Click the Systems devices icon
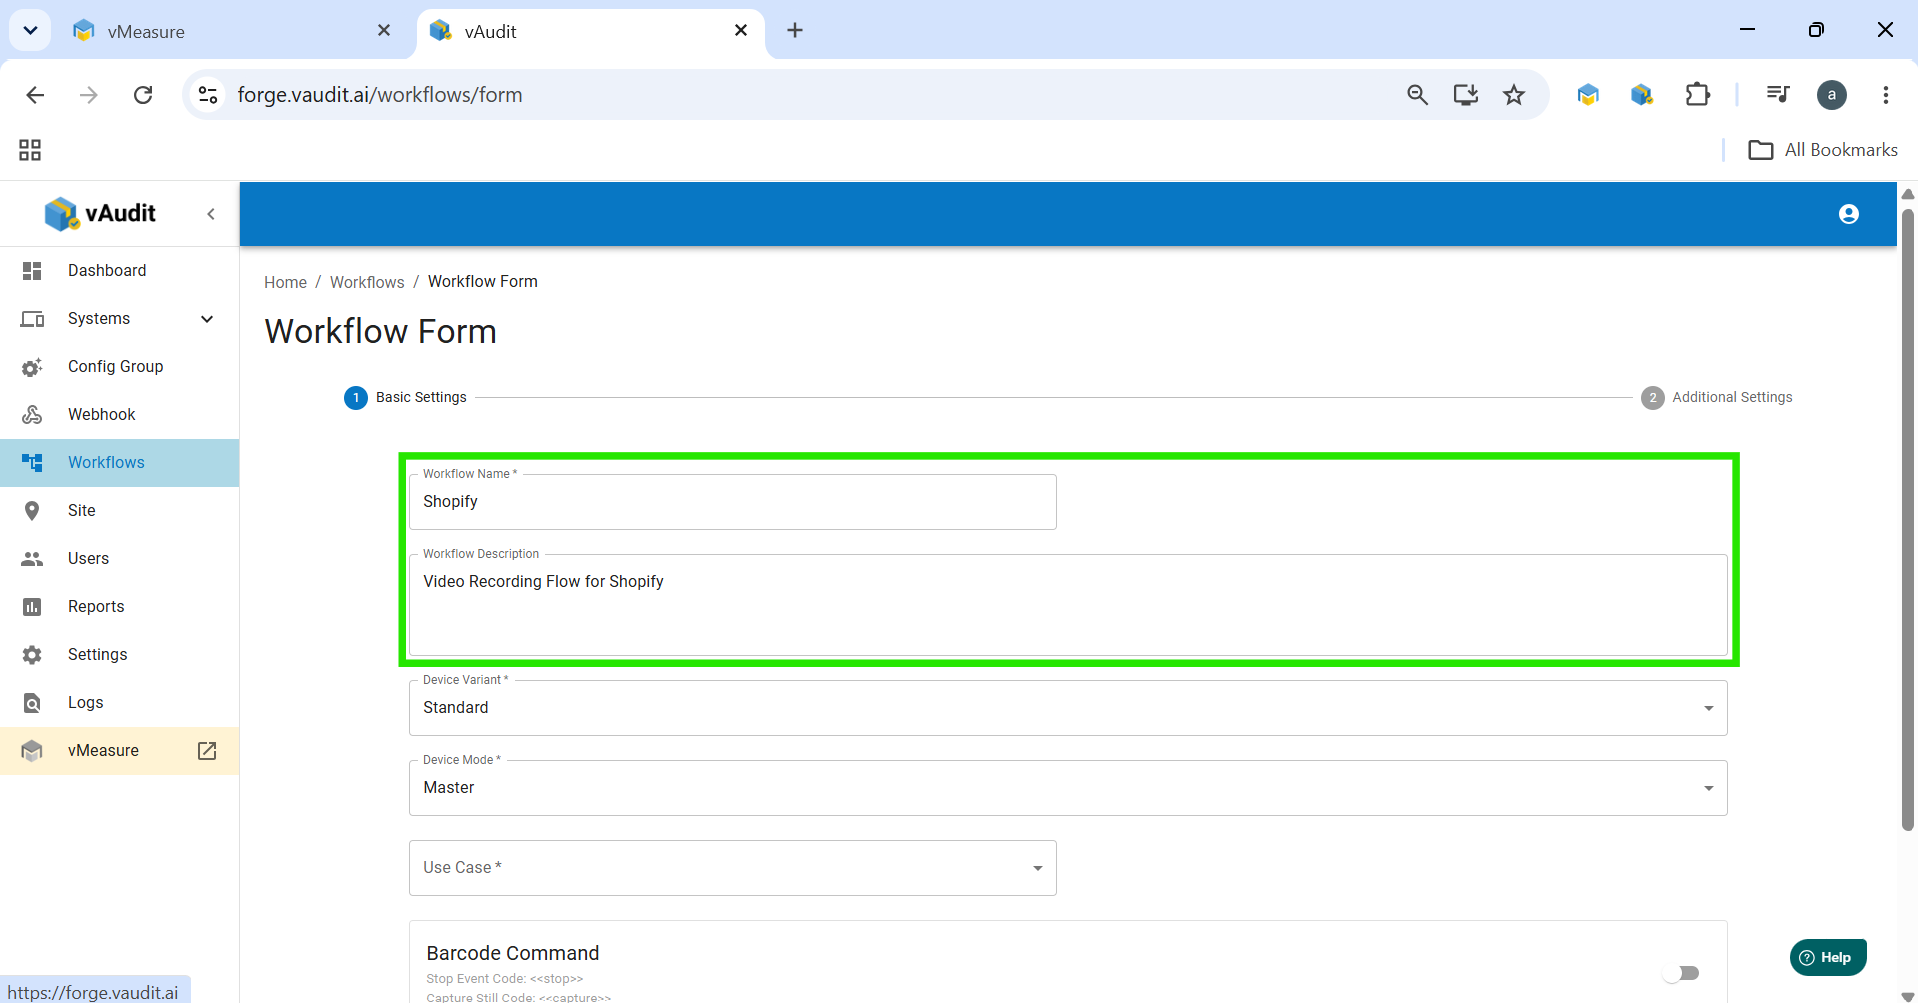Screen dimensions: 1918x1003 [32, 319]
